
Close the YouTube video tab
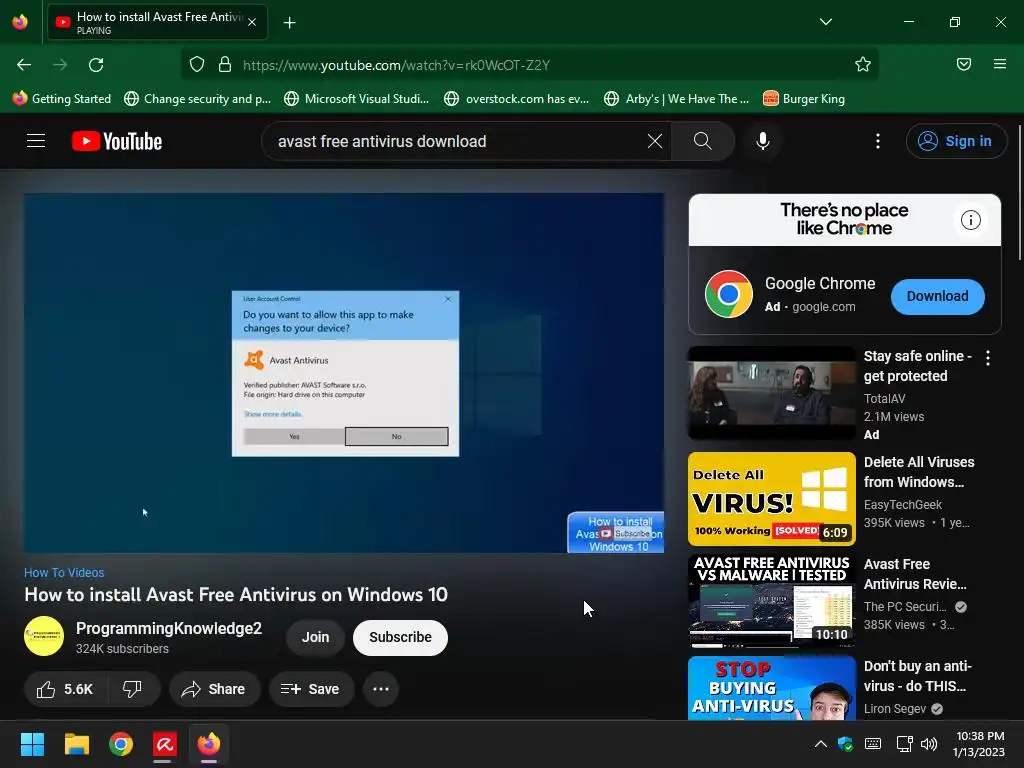pos(252,22)
